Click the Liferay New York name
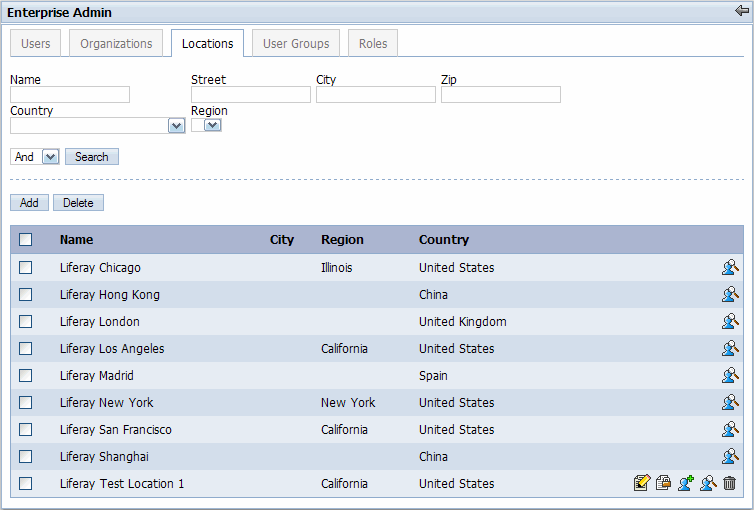Screen dimensions: 754x510 click(106, 402)
